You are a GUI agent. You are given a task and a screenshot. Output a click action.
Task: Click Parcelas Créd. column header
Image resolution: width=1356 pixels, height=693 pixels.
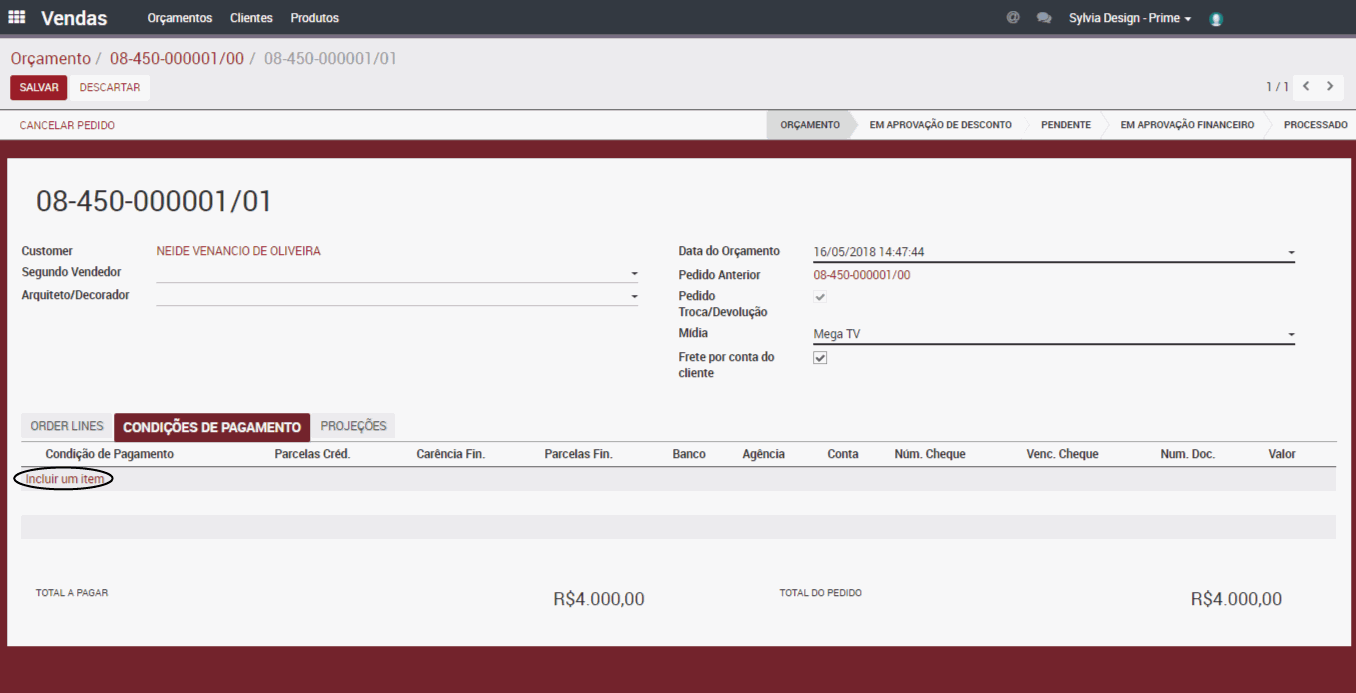(x=312, y=454)
